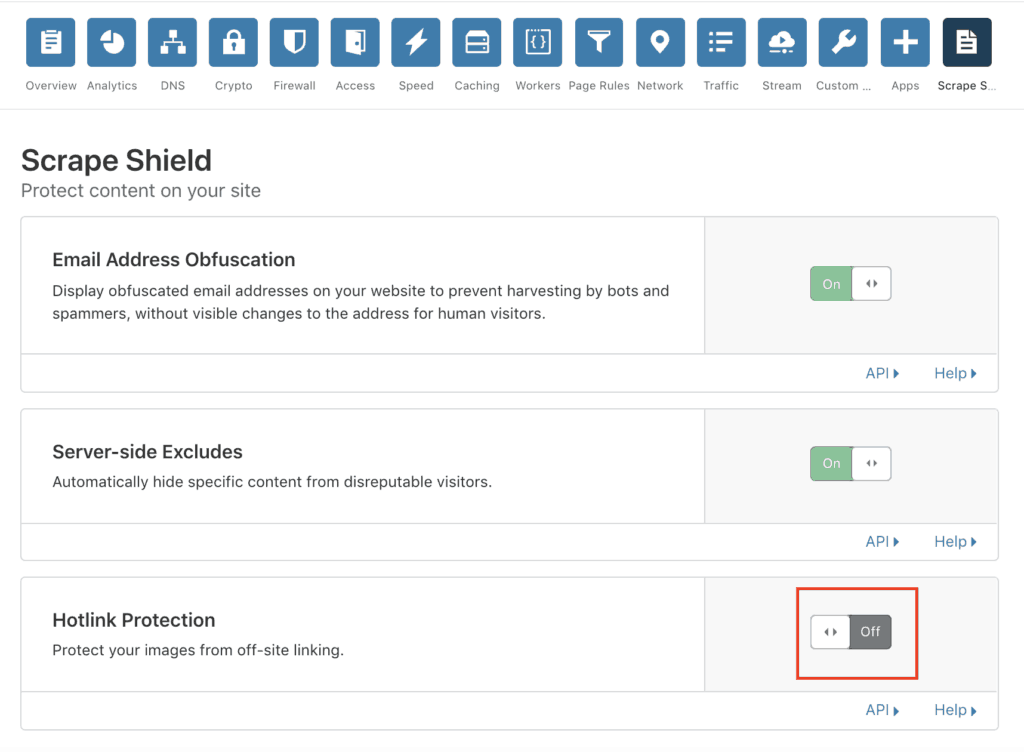Viewport: 1024px width, 752px height.
Task: Open the Analytics section
Action: 111,42
